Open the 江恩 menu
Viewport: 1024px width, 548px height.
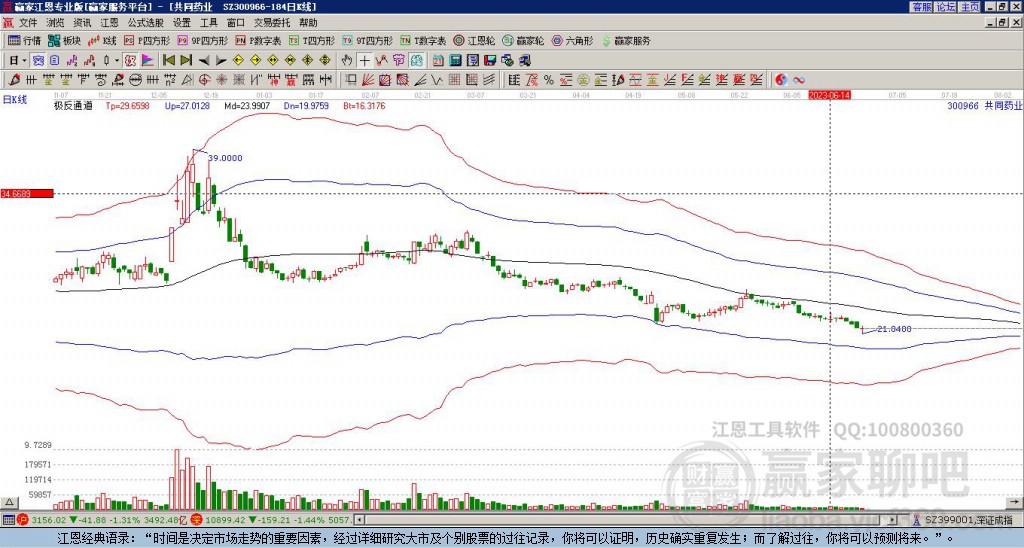tap(109, 23)
